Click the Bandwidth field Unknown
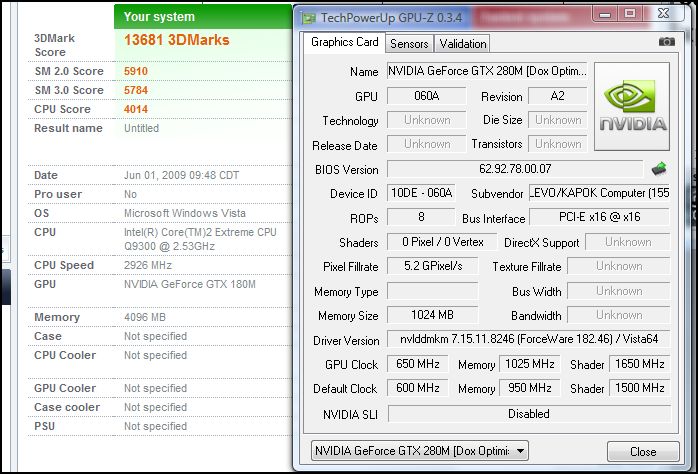The width and height of the screenshot is (698, 474). pos(619,315)
